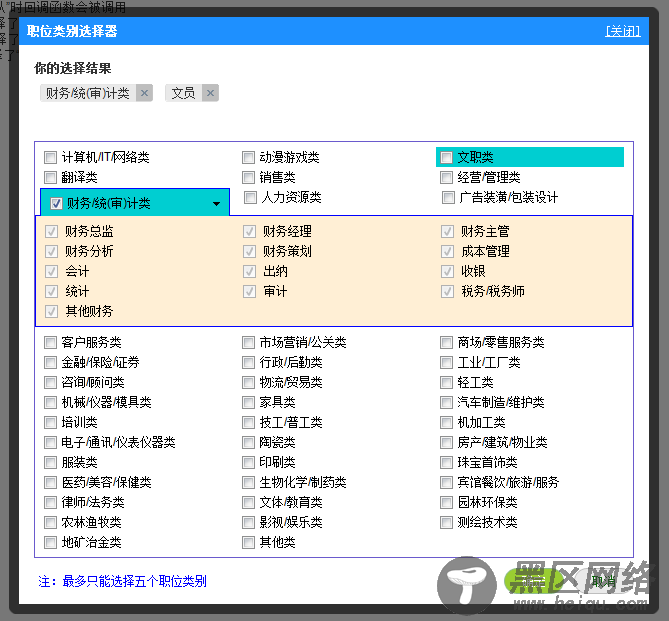Check the 行政/后勤类 checkbox

[x=248, y=362]
